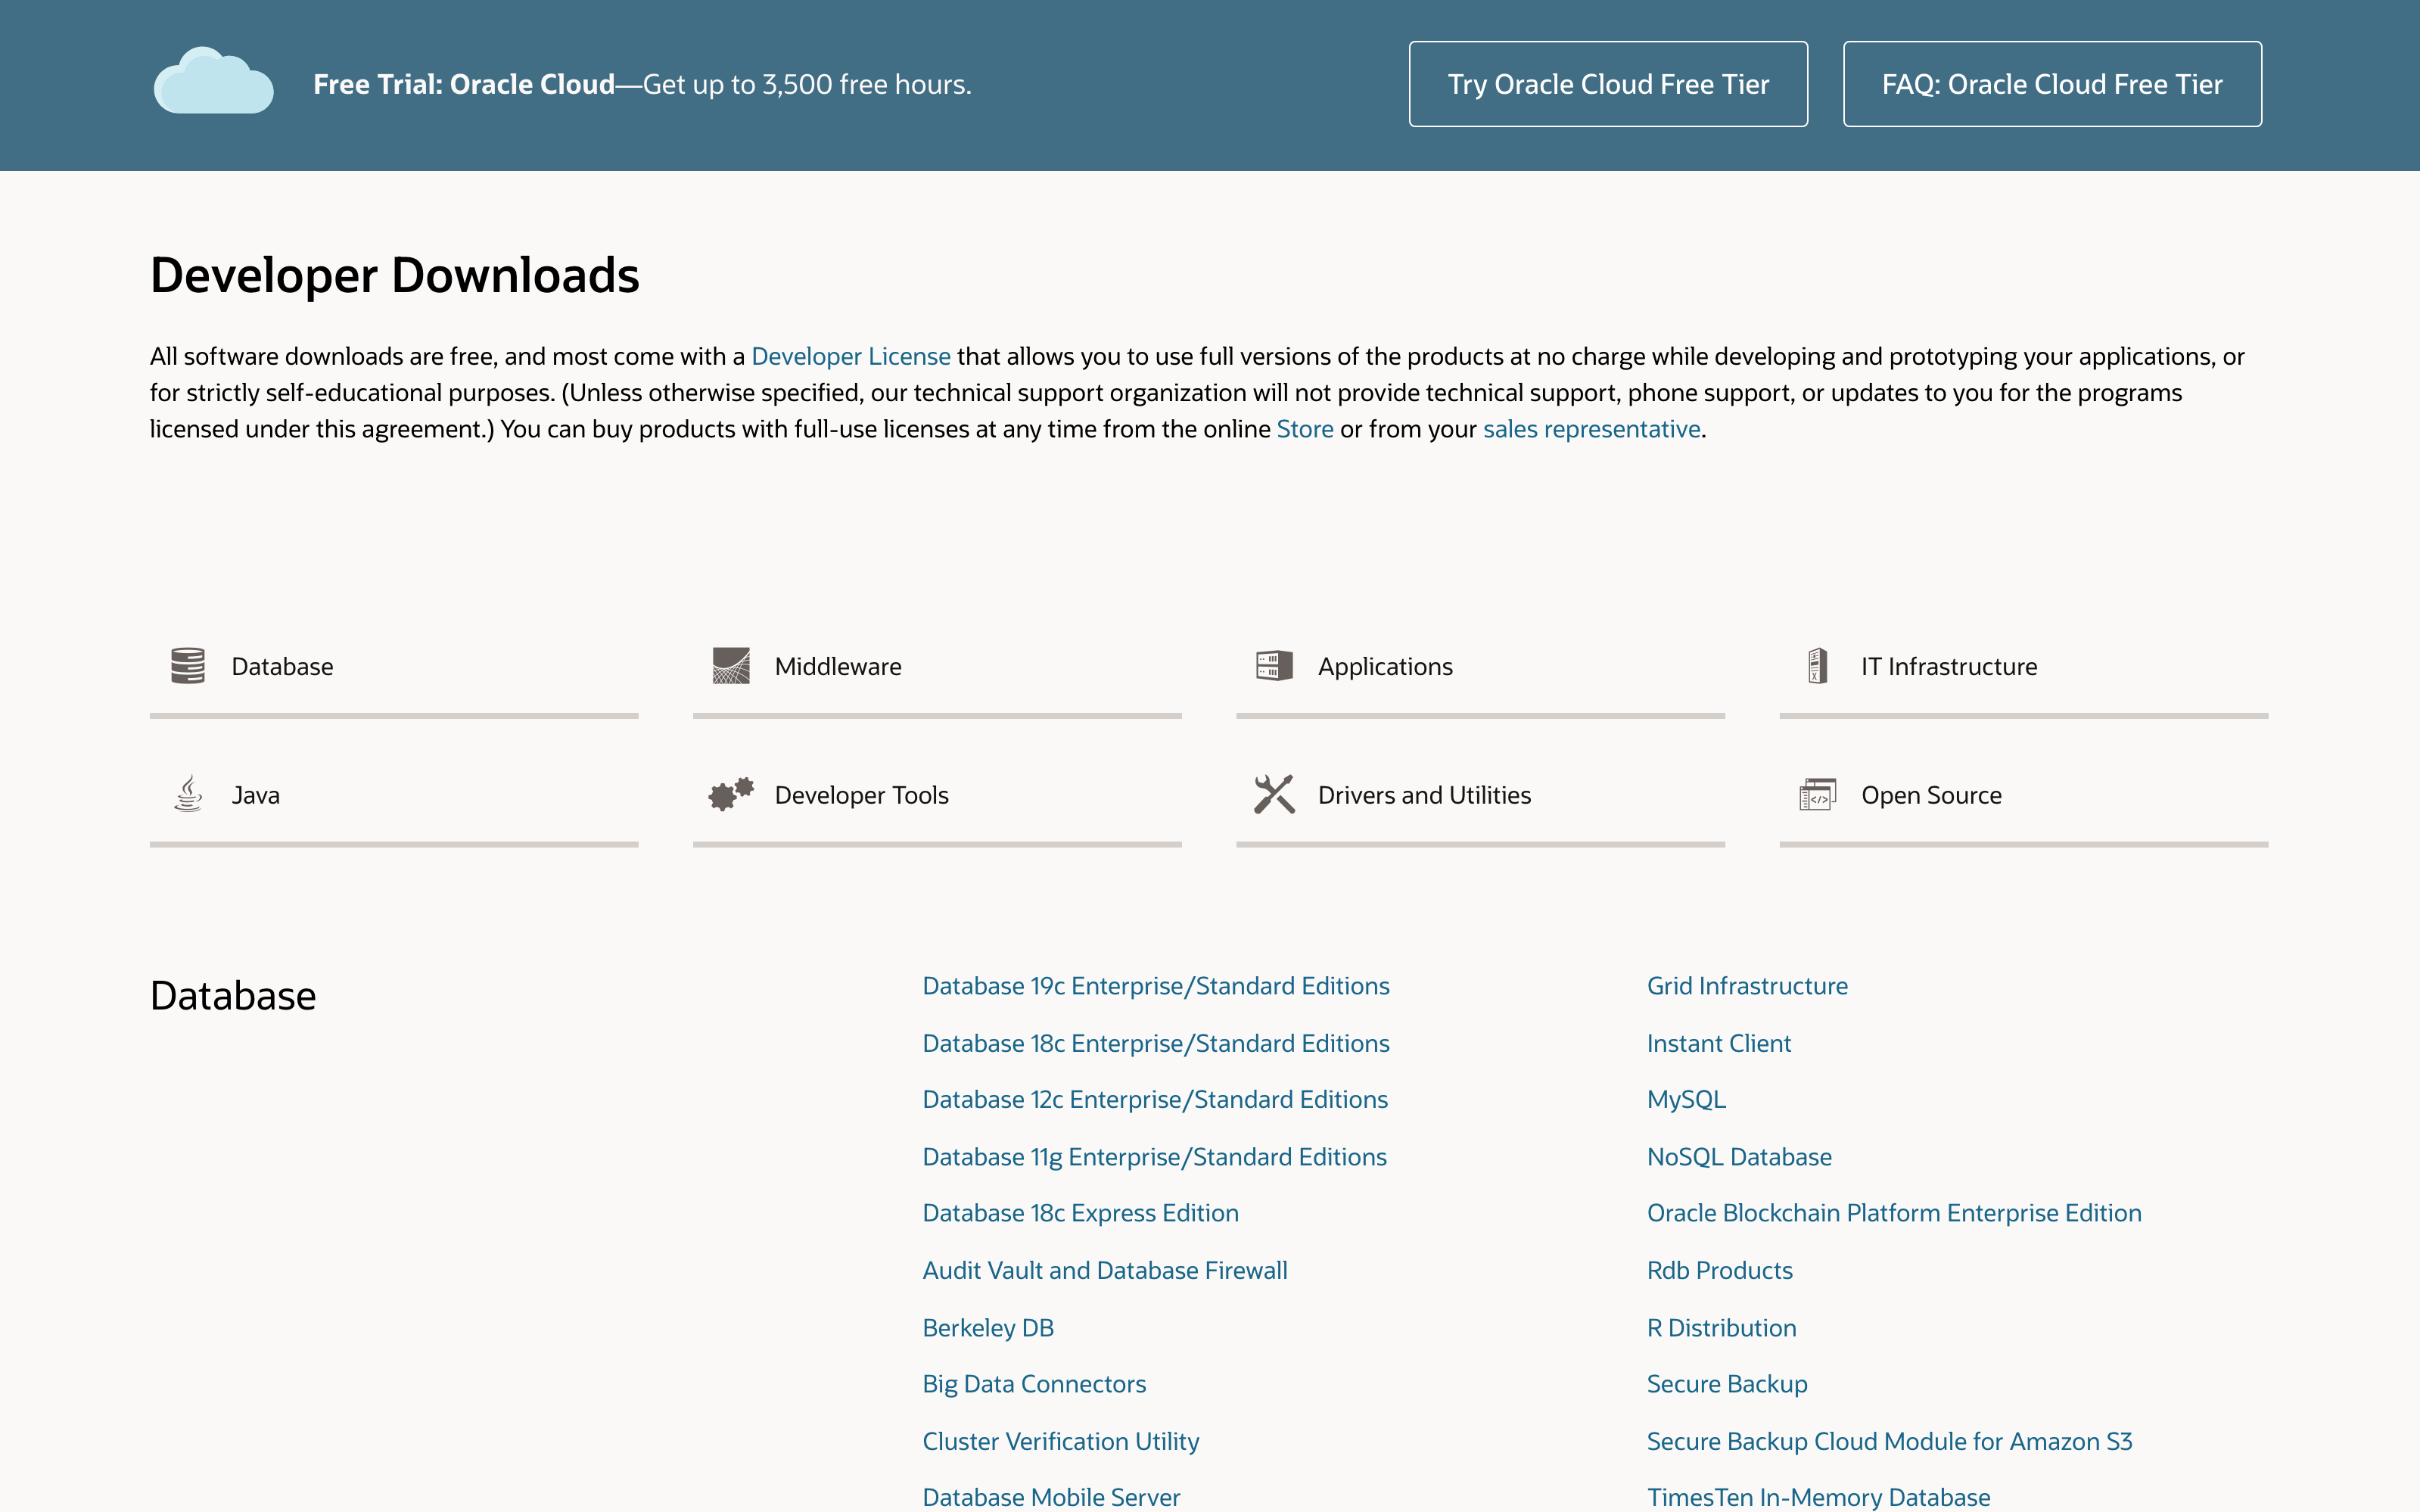Click Try Oracle Cloud Free Tier button
Screen dimensions: 2420x1512
1608,84
